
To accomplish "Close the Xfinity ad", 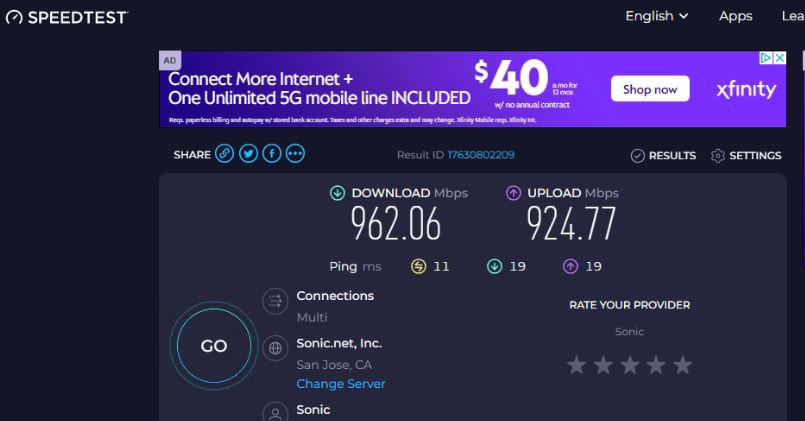I will tap(779, 59).
